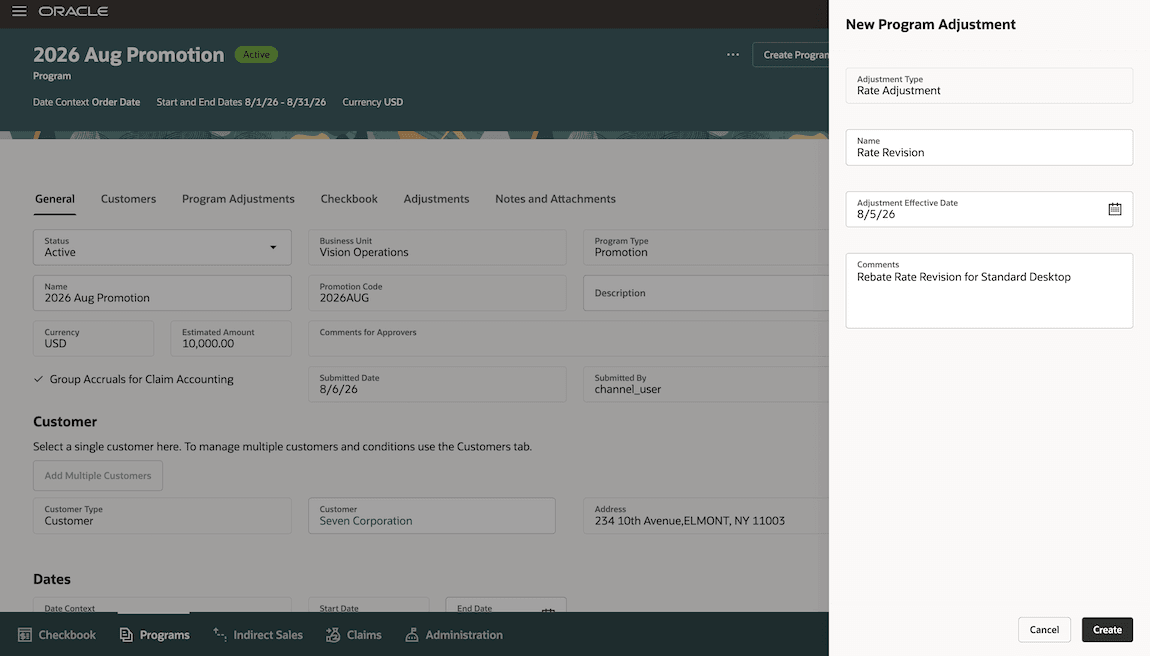Click the Programs icon in bottom navigation
The width and height of the screenshot is (1150, 656).
(126, 635)
